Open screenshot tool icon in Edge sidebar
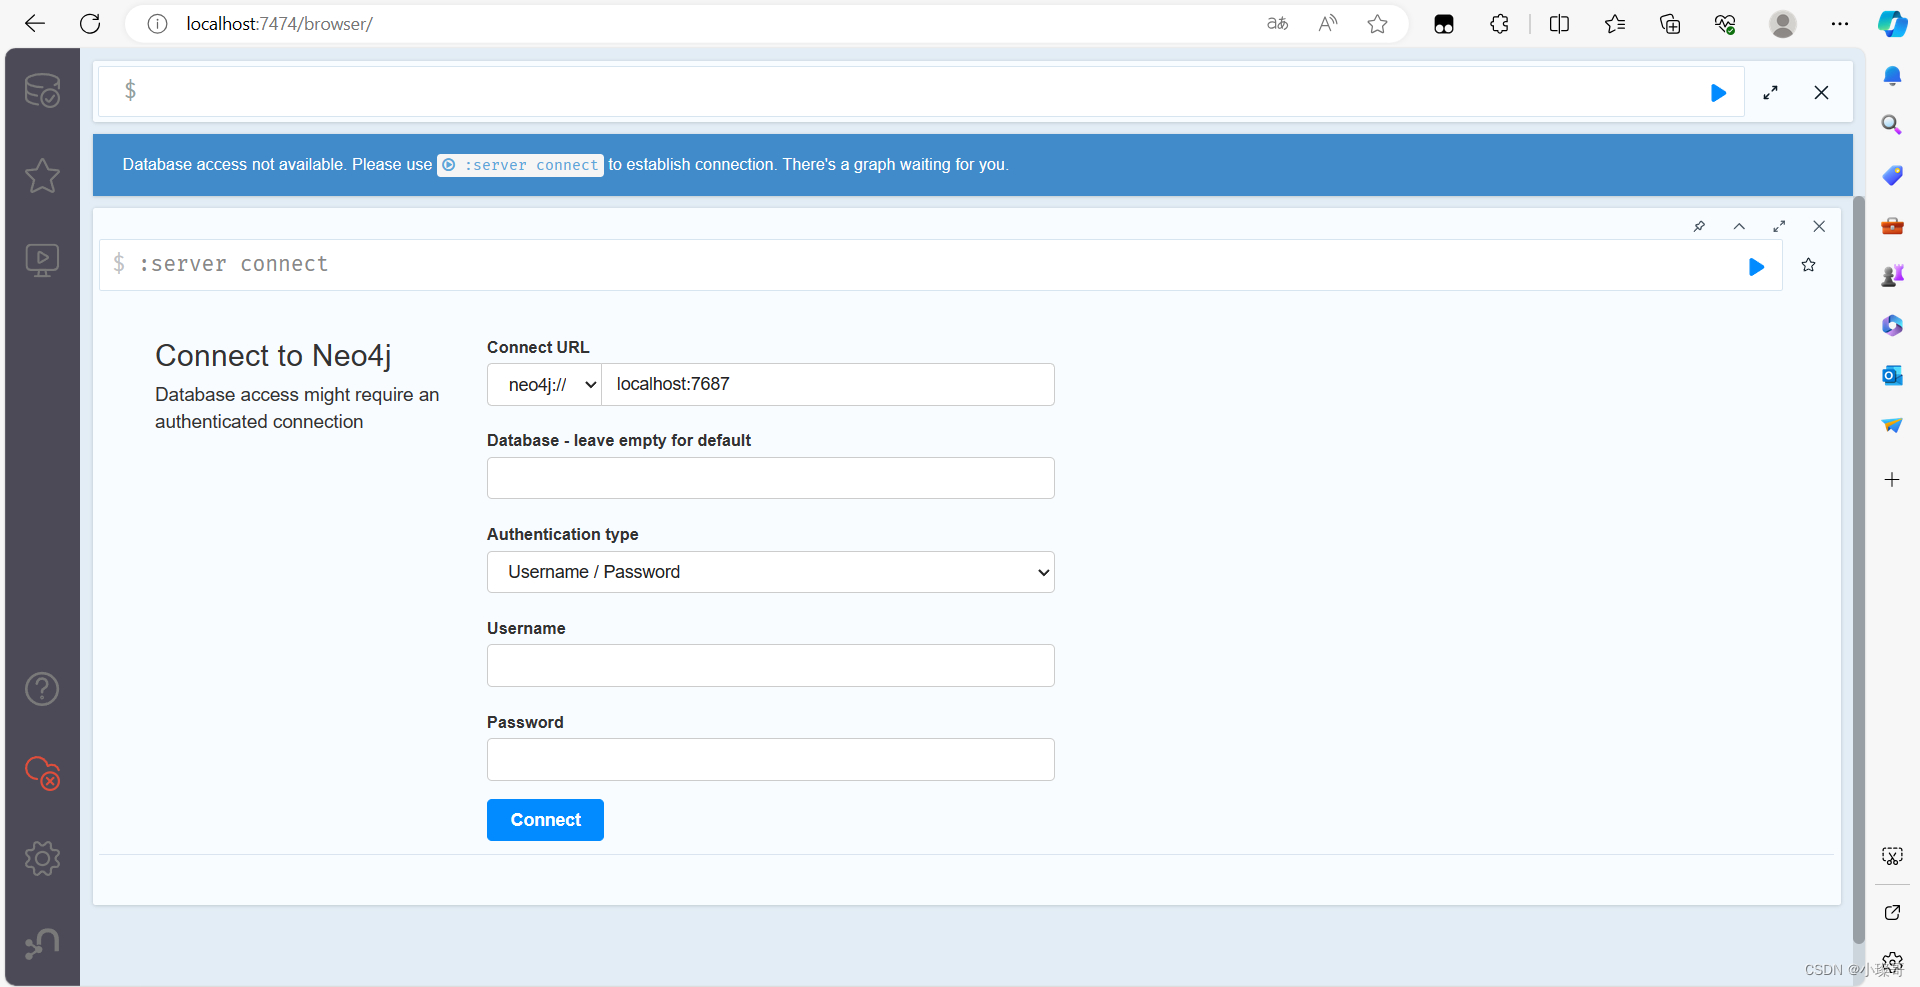This screenshot has width=1920, height=987. [1892, 856]
